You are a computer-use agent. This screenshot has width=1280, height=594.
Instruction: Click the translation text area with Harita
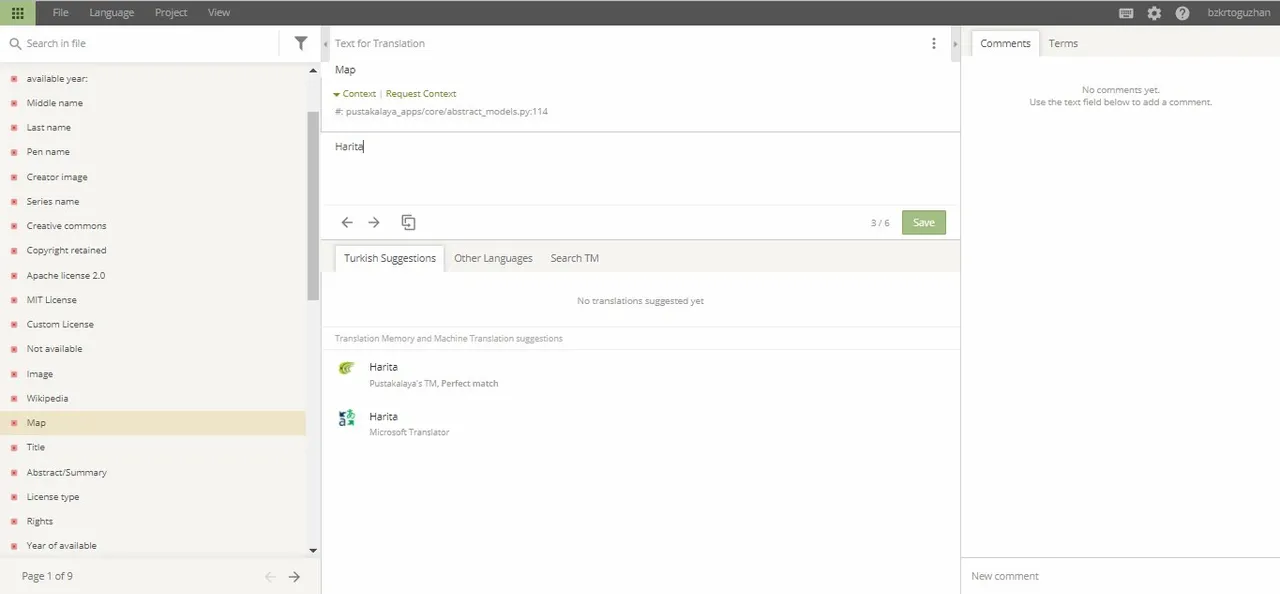tap(640, 168)
